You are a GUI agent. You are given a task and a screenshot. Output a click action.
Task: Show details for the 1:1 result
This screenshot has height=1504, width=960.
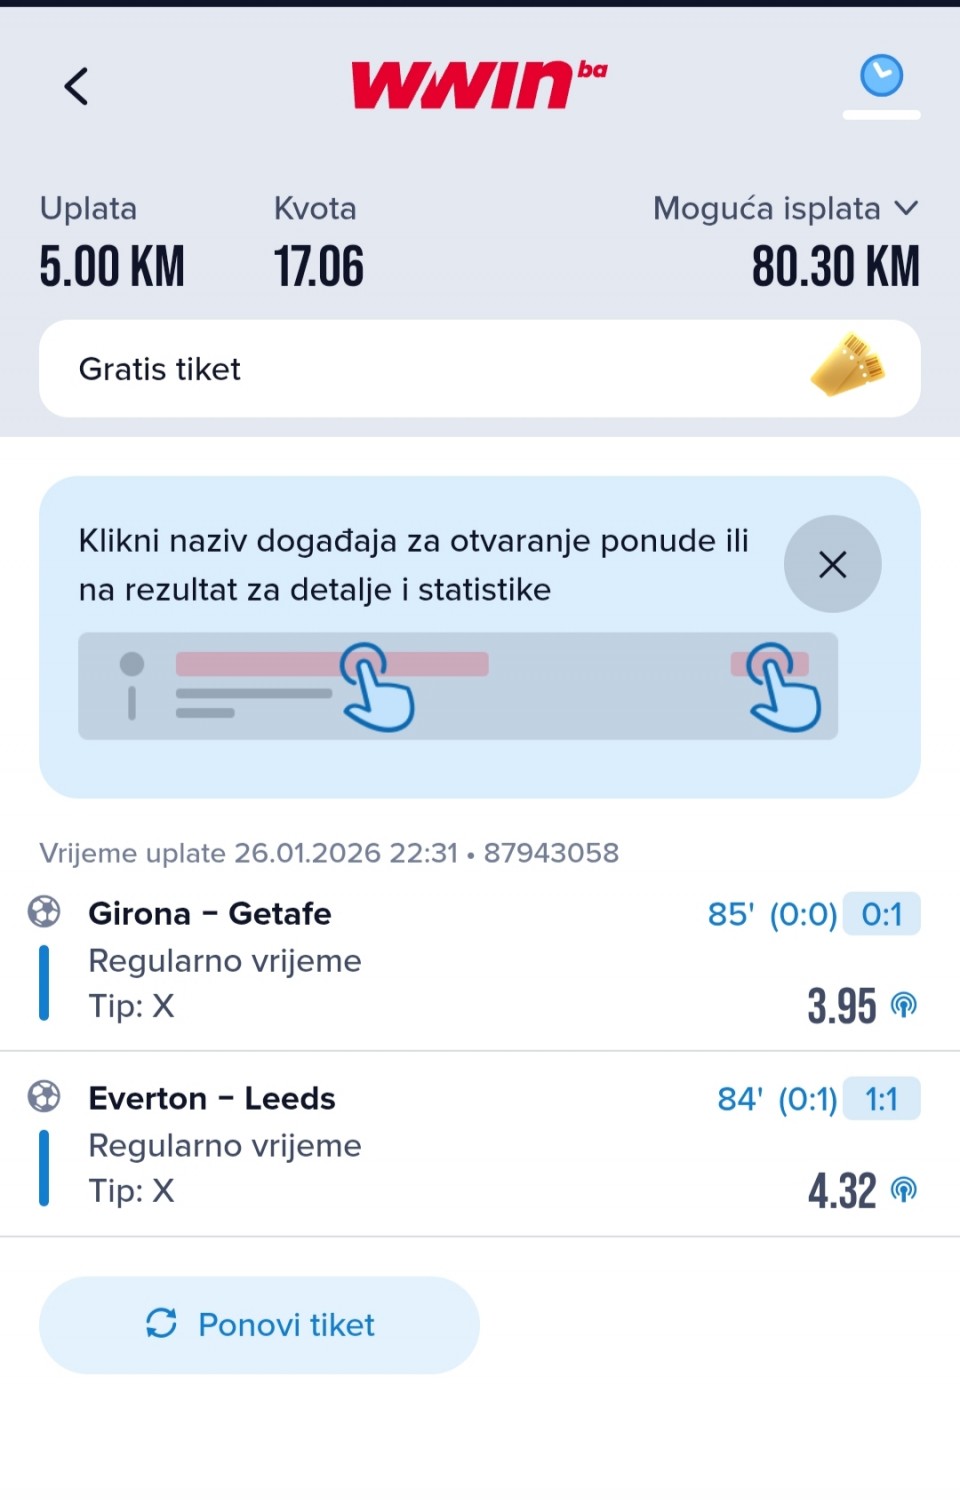tap(881, 1098)
